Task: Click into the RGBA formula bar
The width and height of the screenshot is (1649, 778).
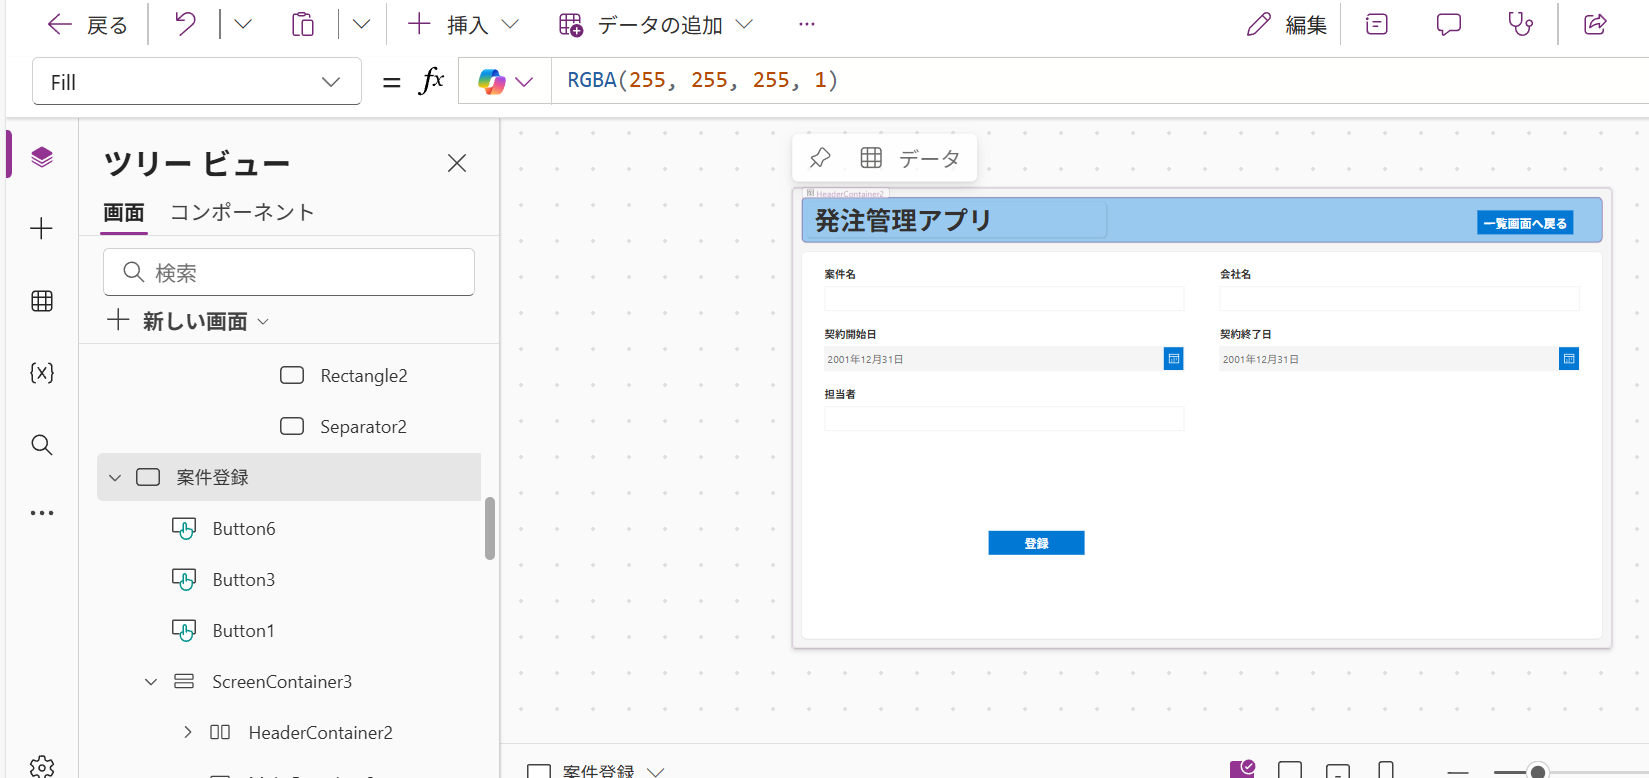Action: pos(1100,80)
